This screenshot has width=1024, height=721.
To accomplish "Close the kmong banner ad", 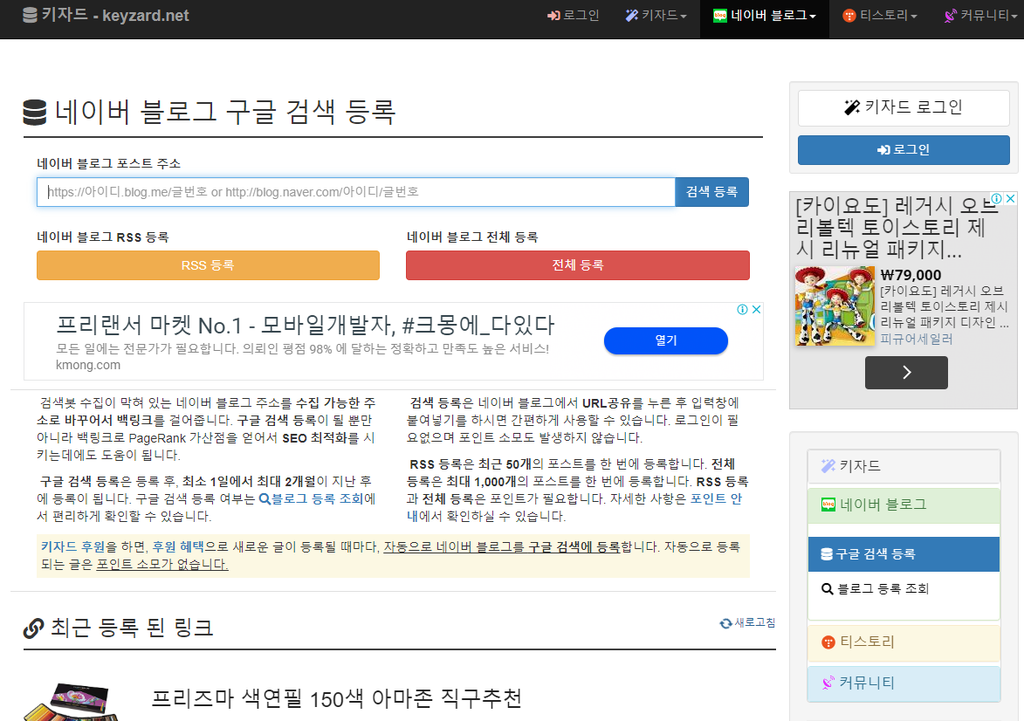I will (756, 310).
